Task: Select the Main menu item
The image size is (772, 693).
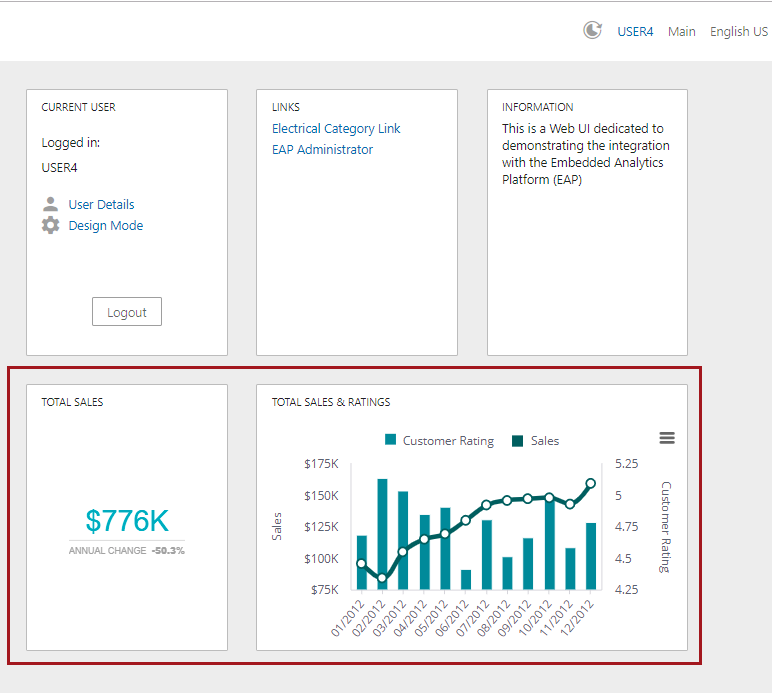Action: click(681, 32)
